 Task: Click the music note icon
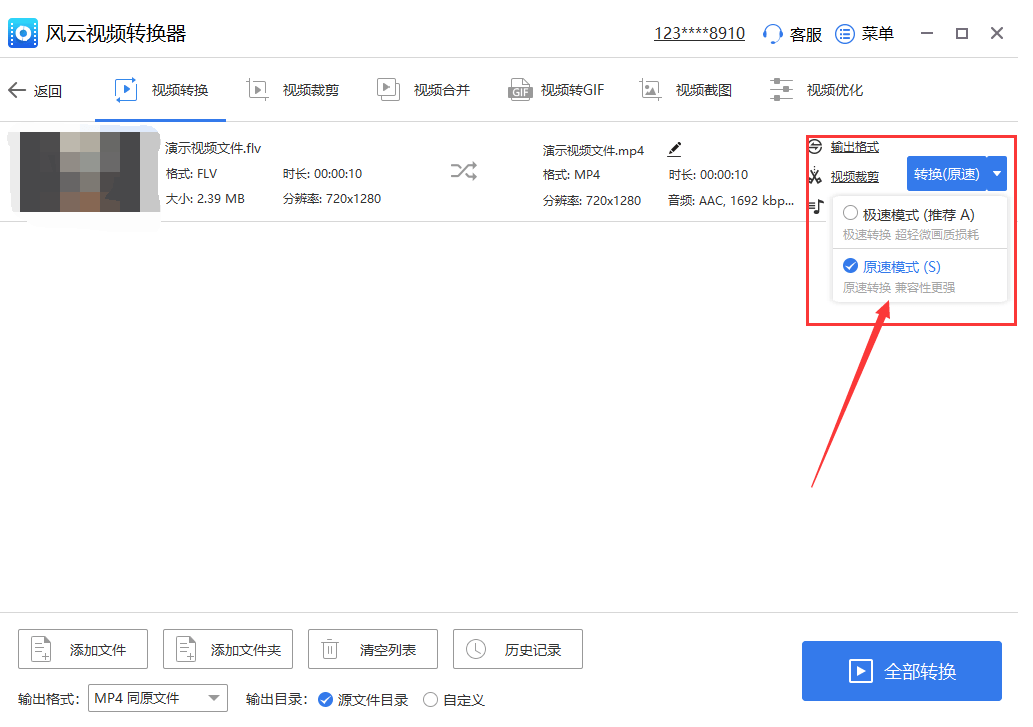(817, 205)
